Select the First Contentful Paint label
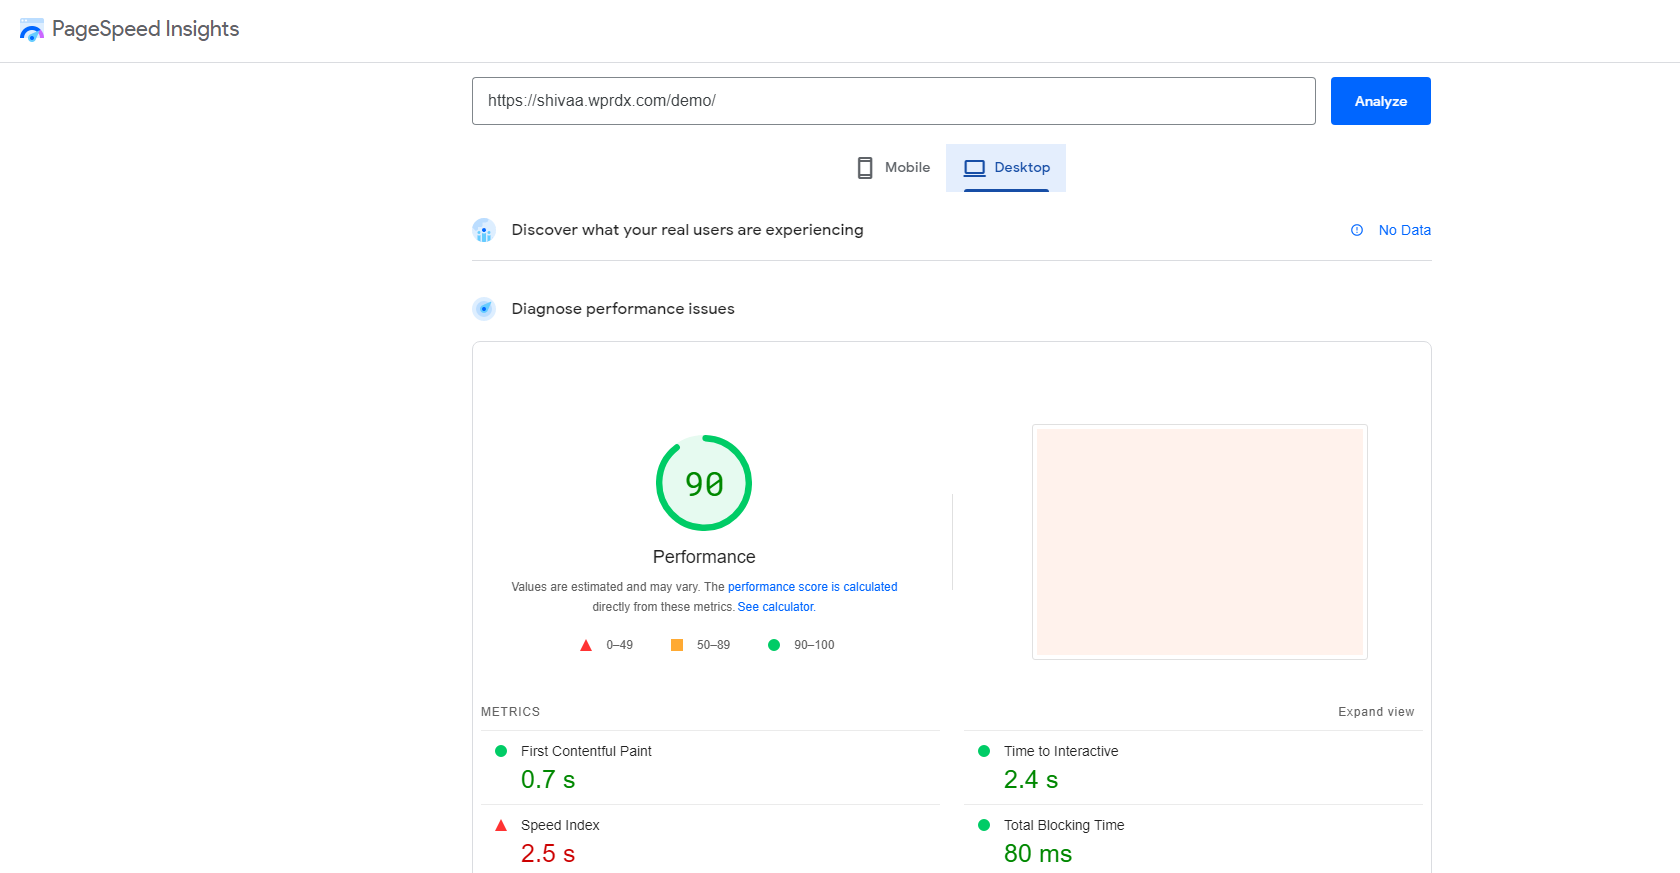The width and height of the screenshot is (1680, 873). 586,751
